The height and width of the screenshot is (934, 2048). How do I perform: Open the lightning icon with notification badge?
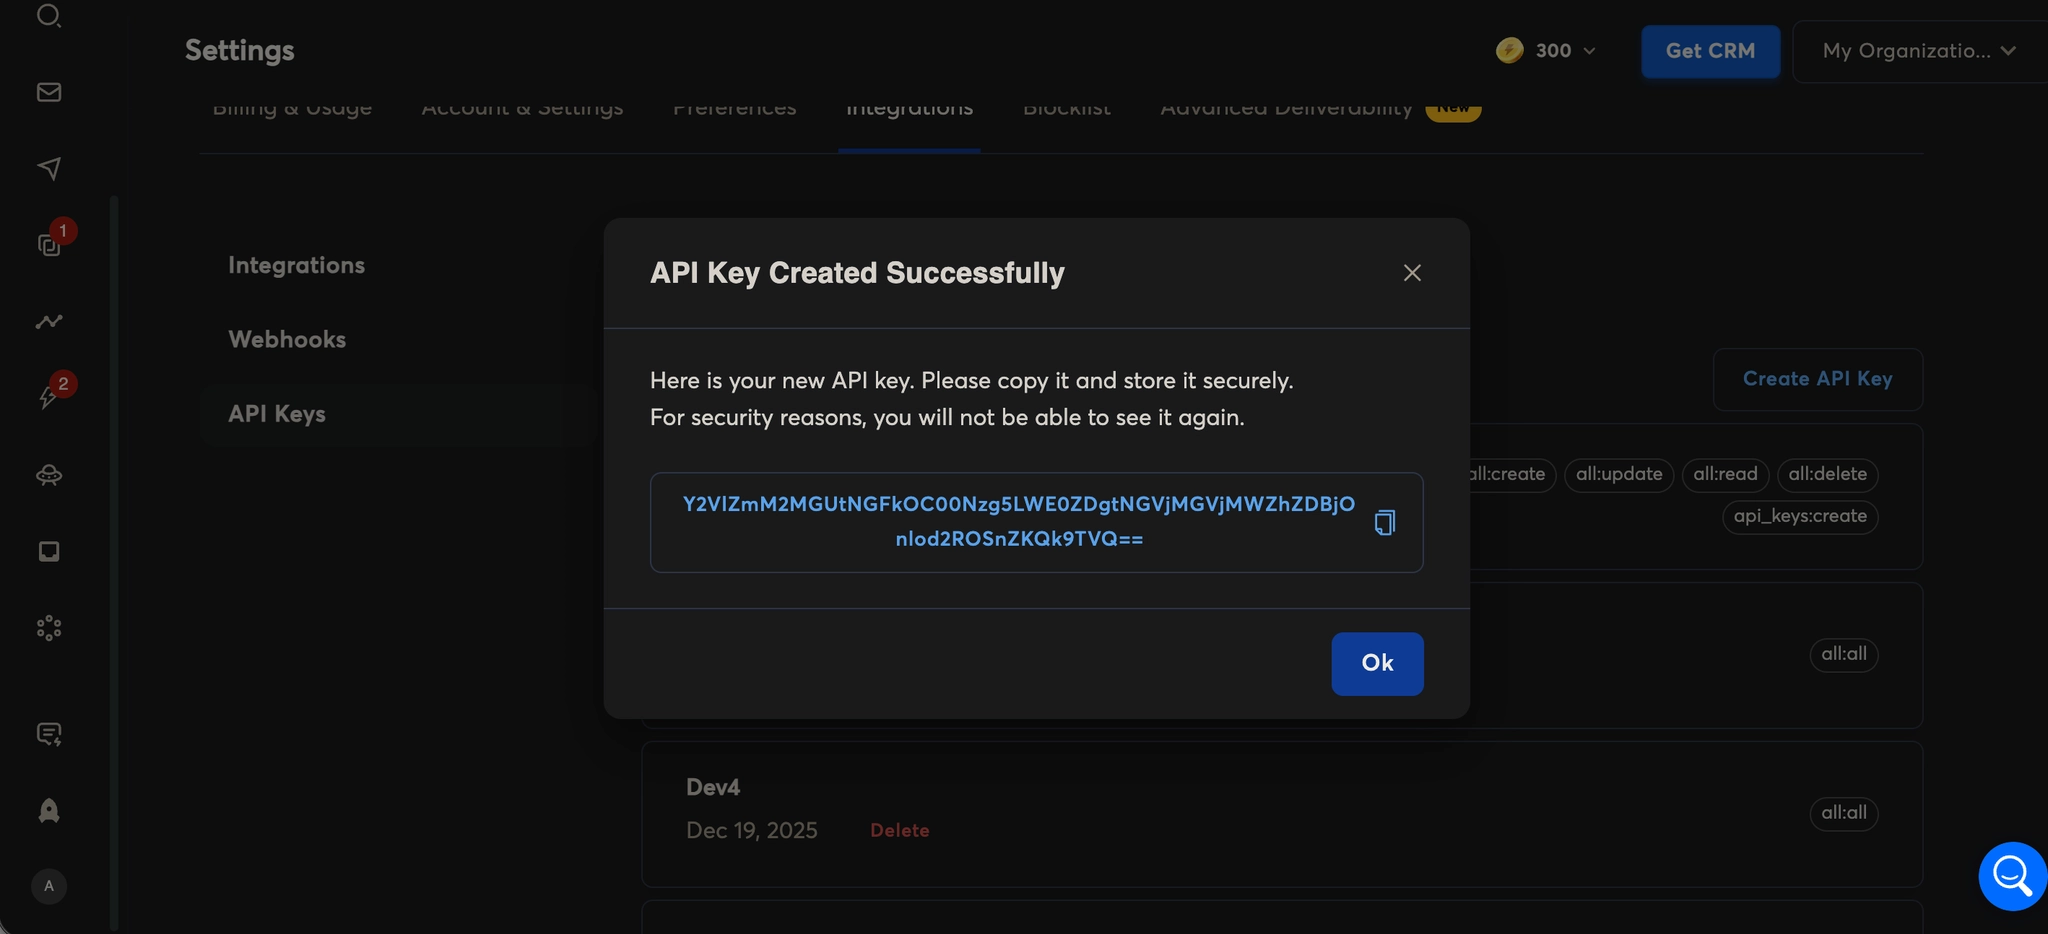[x=48, y=396]
